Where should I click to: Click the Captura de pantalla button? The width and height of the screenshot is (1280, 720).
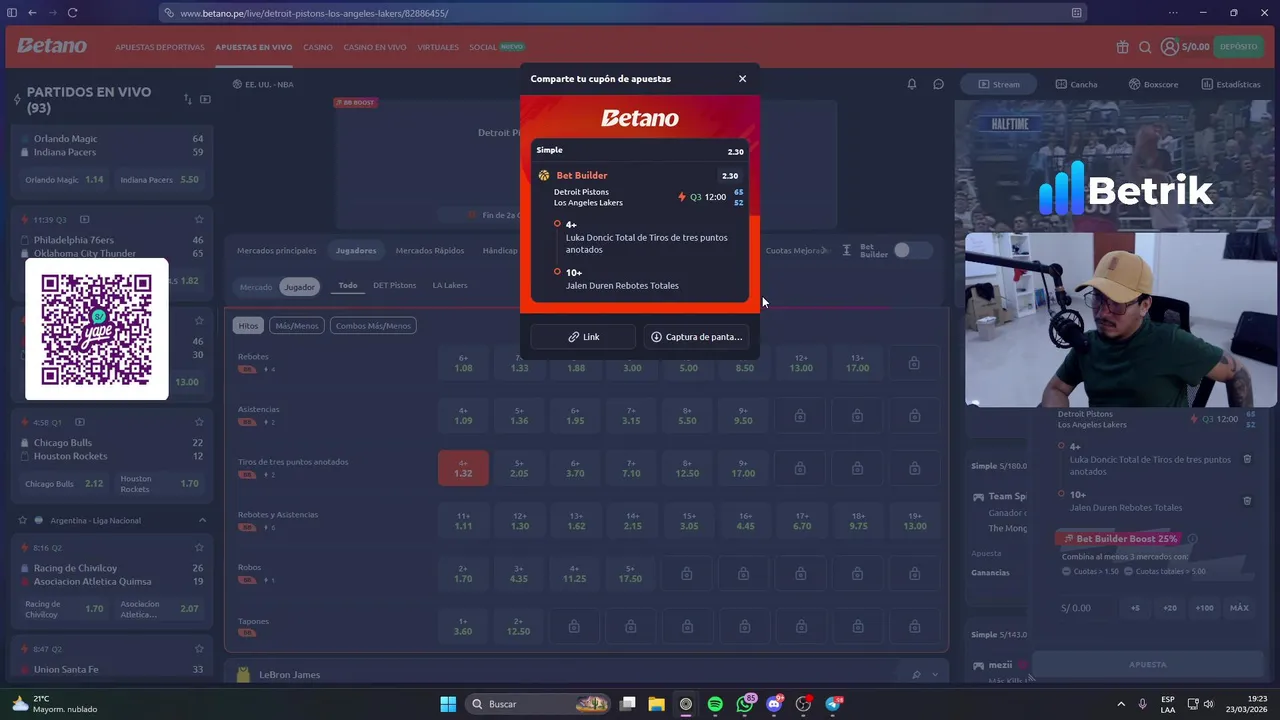[696, 337]
